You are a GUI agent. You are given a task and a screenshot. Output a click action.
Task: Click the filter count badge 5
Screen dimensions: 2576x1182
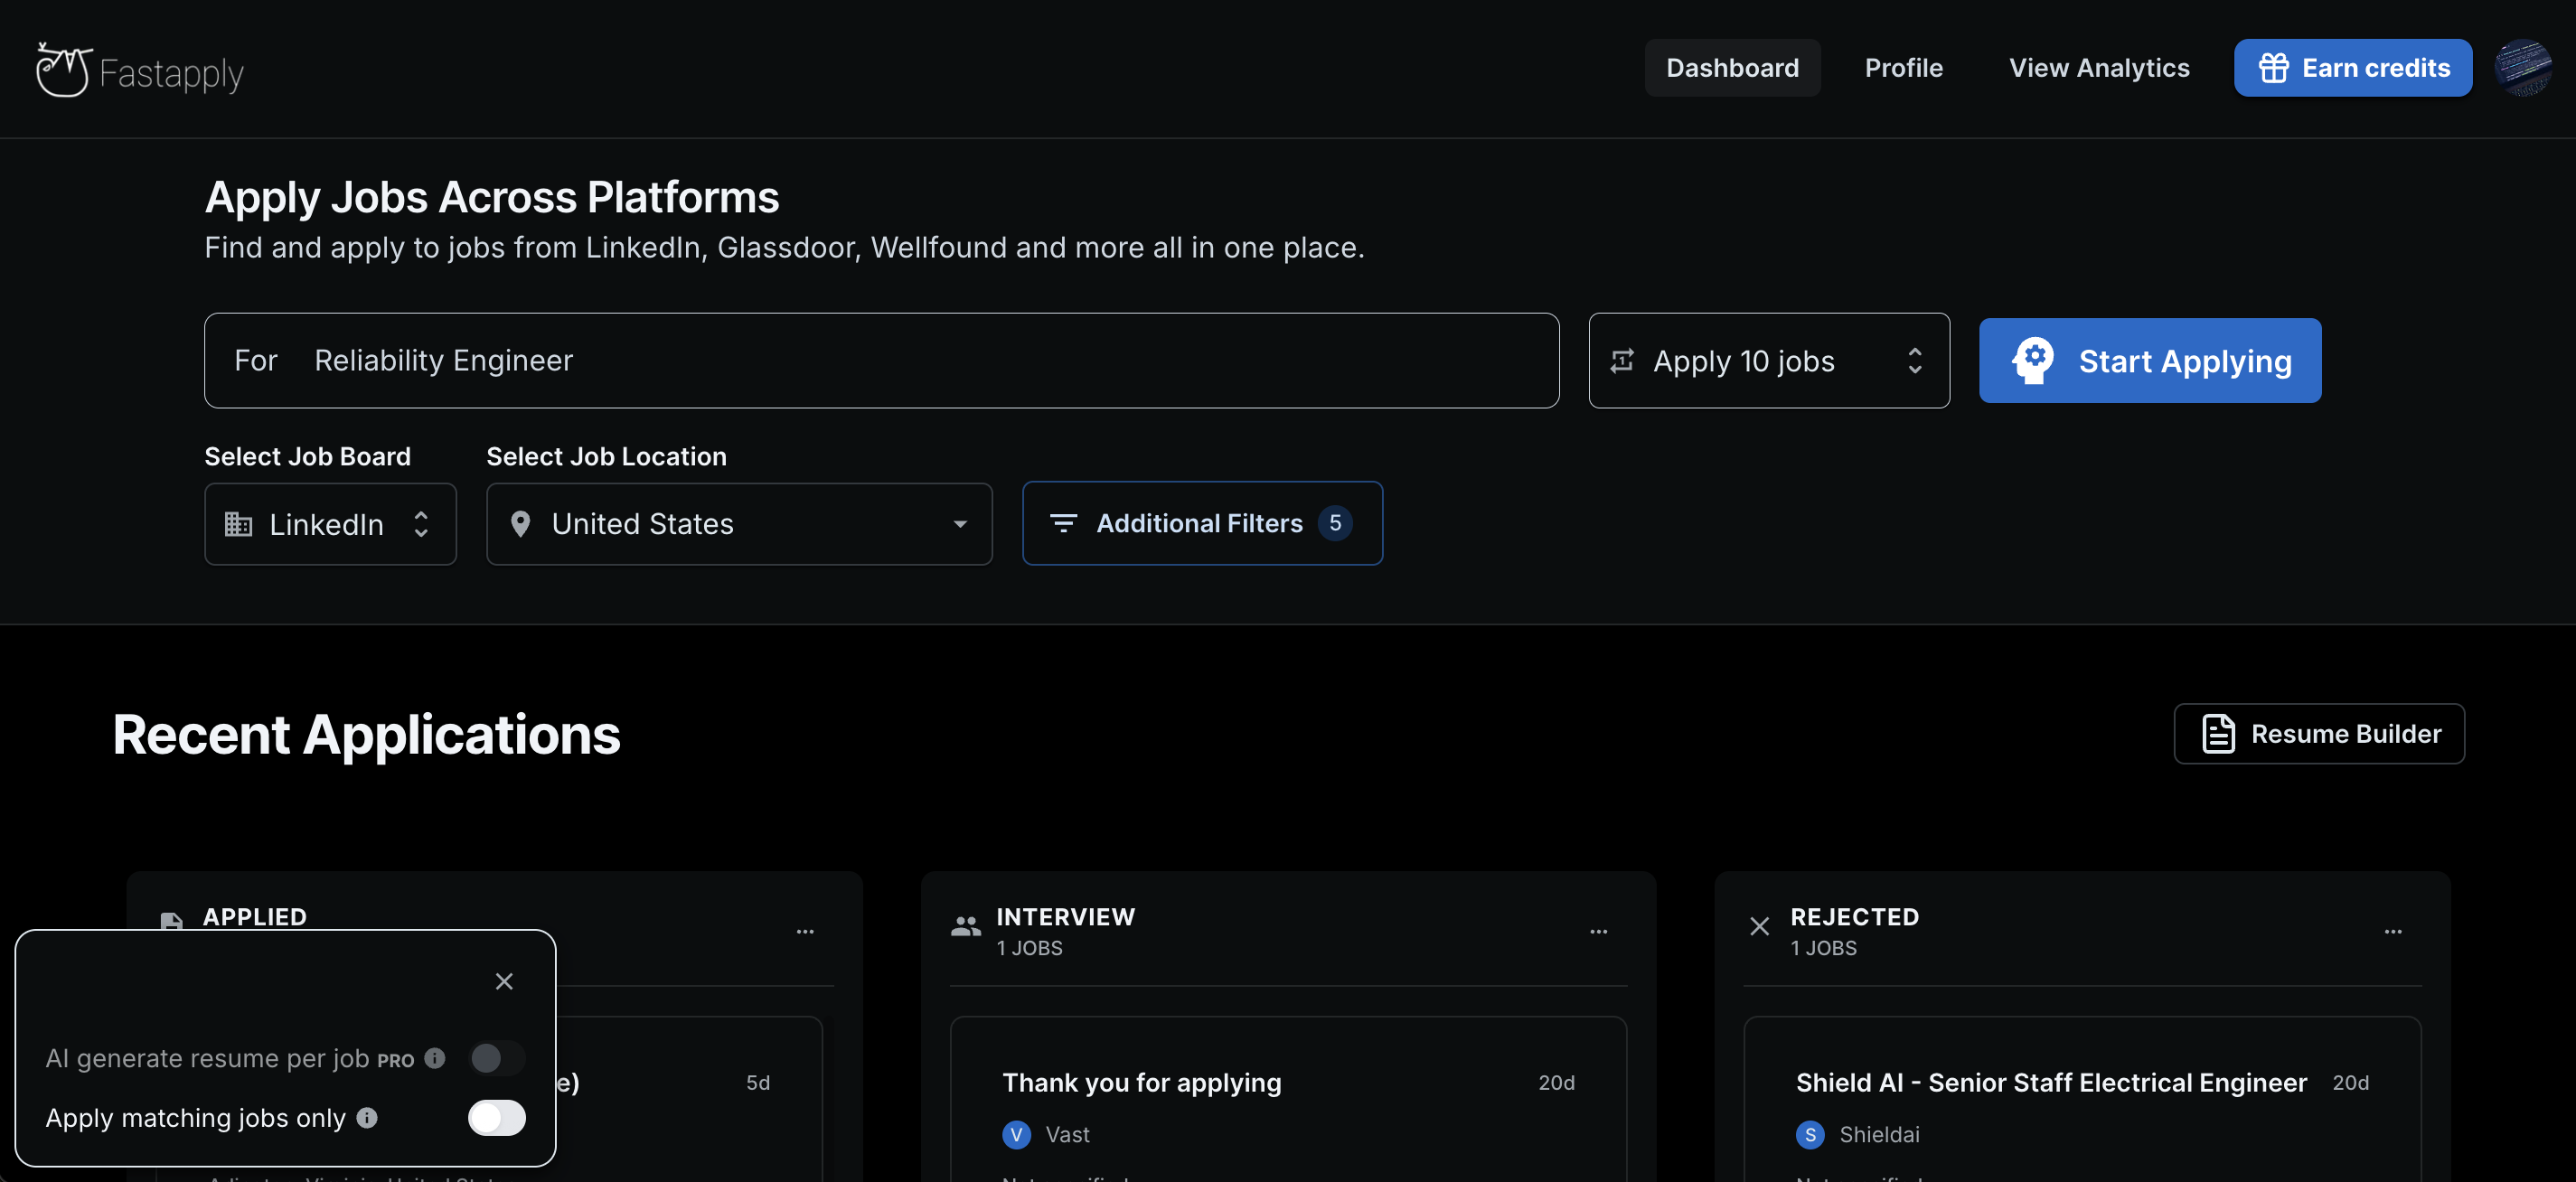(1335, 523)
